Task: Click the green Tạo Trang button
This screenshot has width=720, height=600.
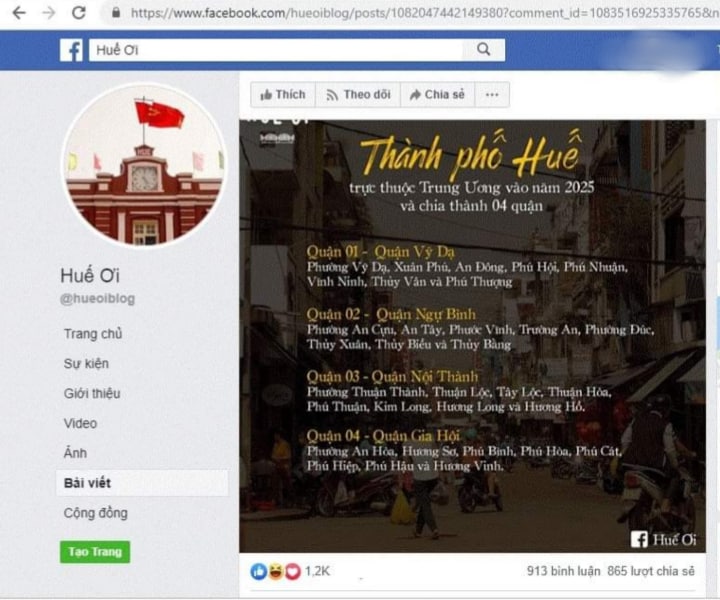Action: [x=95, y=552]
